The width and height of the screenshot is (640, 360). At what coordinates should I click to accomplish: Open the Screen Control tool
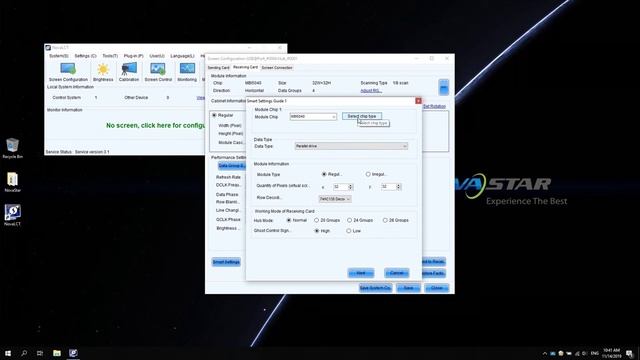tap(158, 72)
